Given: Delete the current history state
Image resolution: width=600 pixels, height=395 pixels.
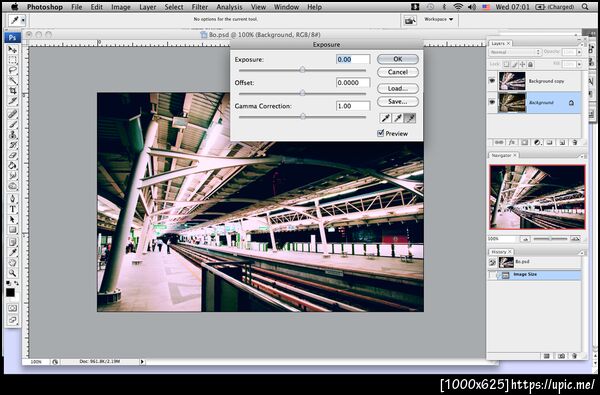Looking at the screenshot, I should tap(574, 356).
